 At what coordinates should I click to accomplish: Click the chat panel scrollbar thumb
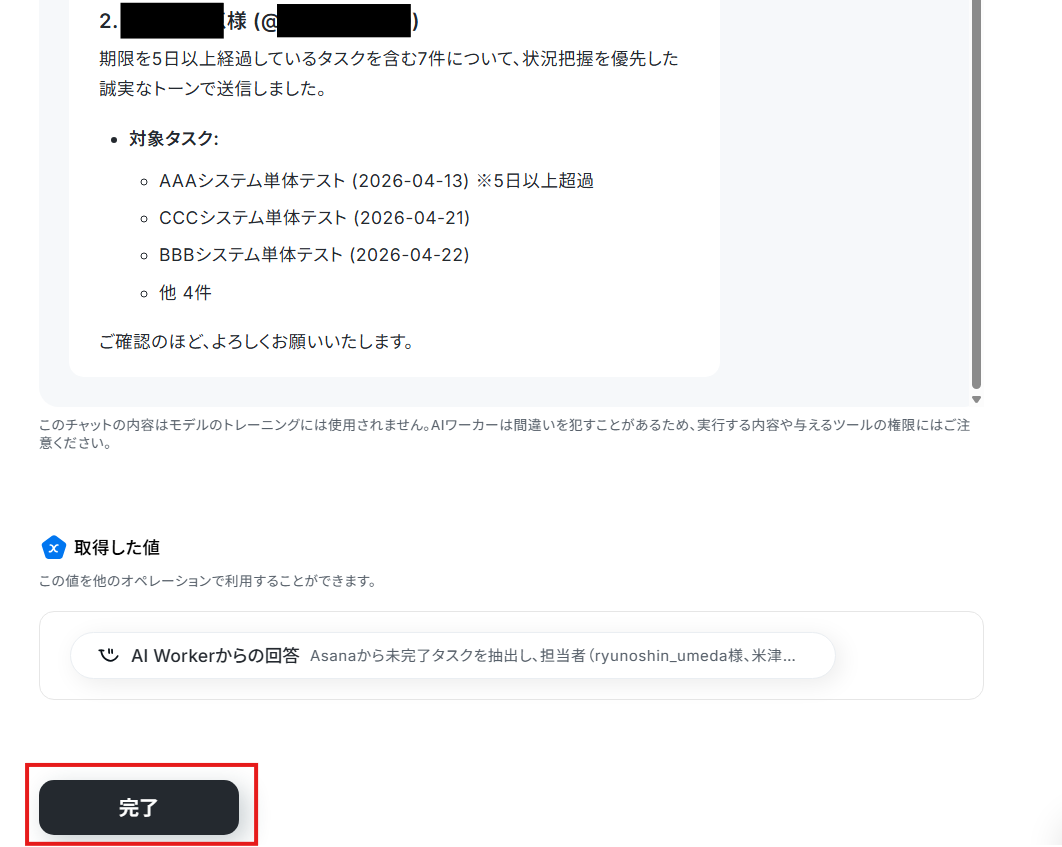point(976,194)
